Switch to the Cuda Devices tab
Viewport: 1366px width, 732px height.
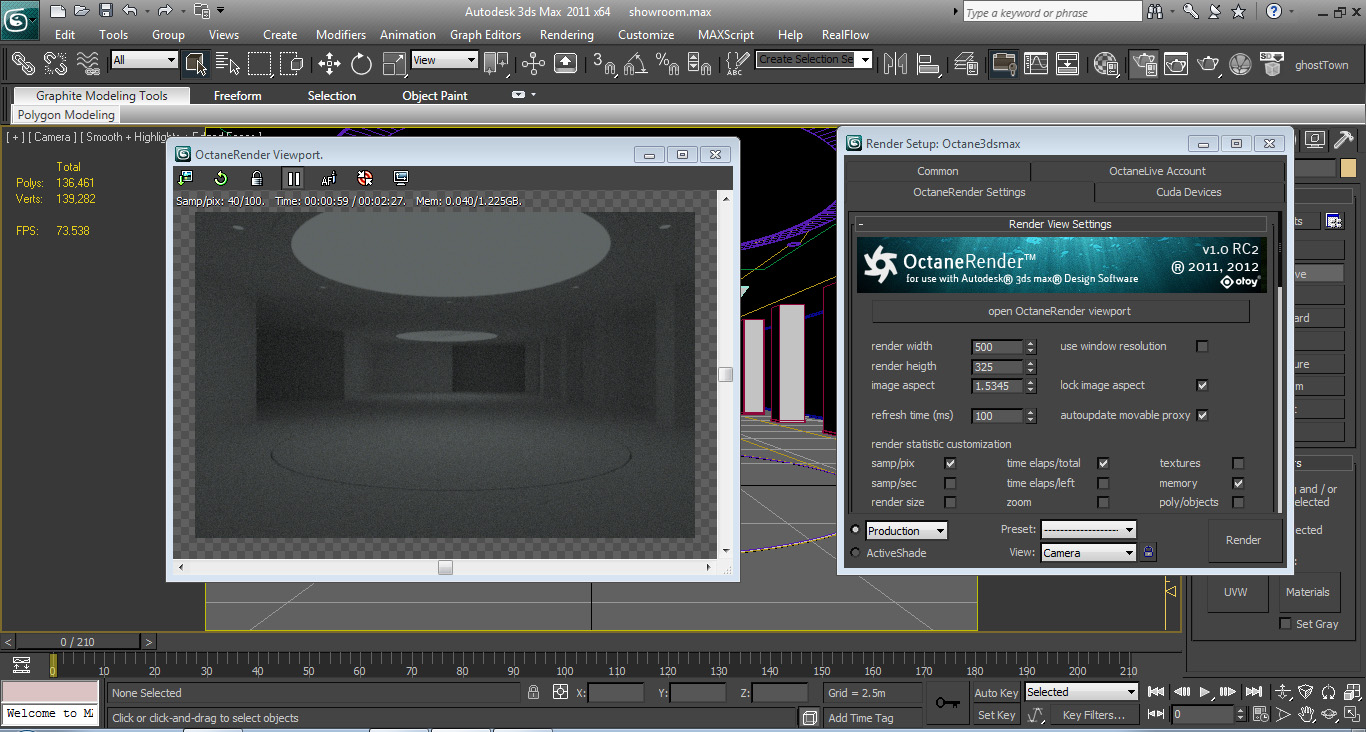point(1188,192)
